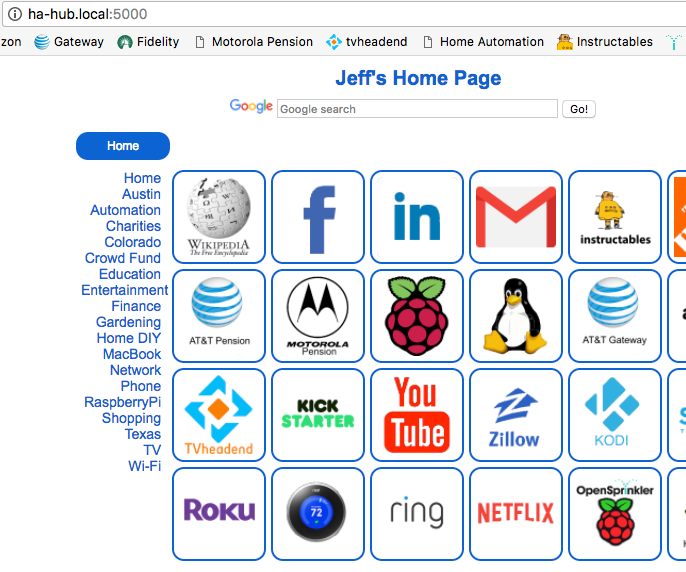The height and width of the screenshot is (572, 686).
Task: Open the TVheadend tile
Action: (219, 415)
